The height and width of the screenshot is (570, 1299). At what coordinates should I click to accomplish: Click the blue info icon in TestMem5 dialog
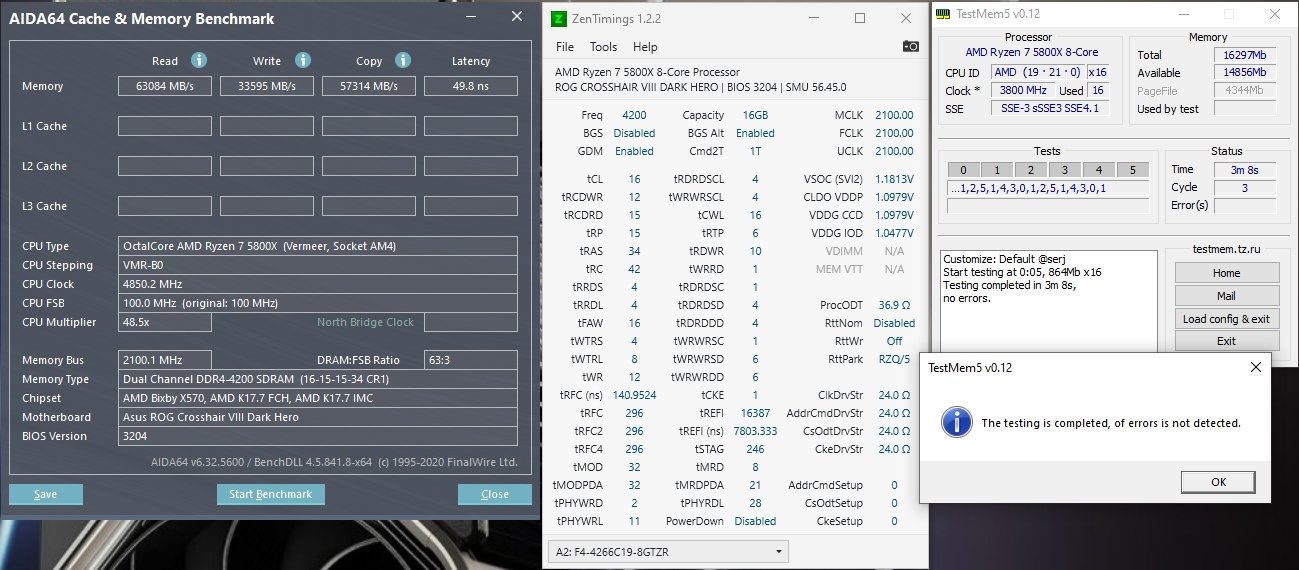pos(955,422)
